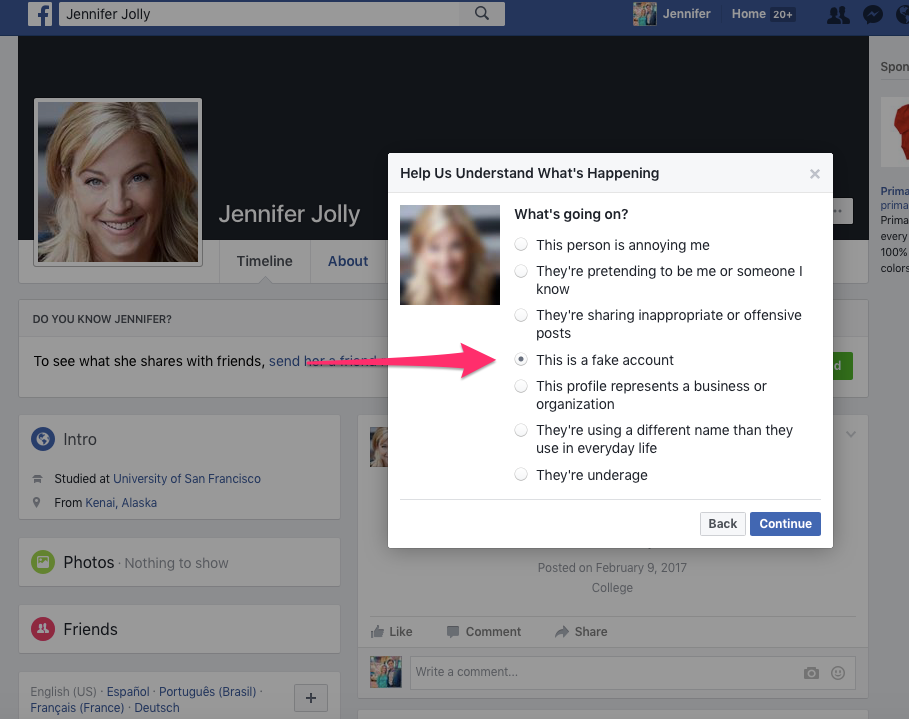Open Jennifer's profile link in top bar
909x719 pixels.
coord(686,14)
